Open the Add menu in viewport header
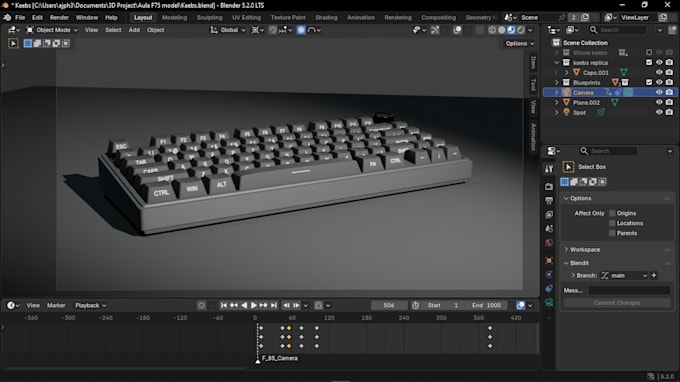This screenshot has width=680, height=382. click(134, 30)
